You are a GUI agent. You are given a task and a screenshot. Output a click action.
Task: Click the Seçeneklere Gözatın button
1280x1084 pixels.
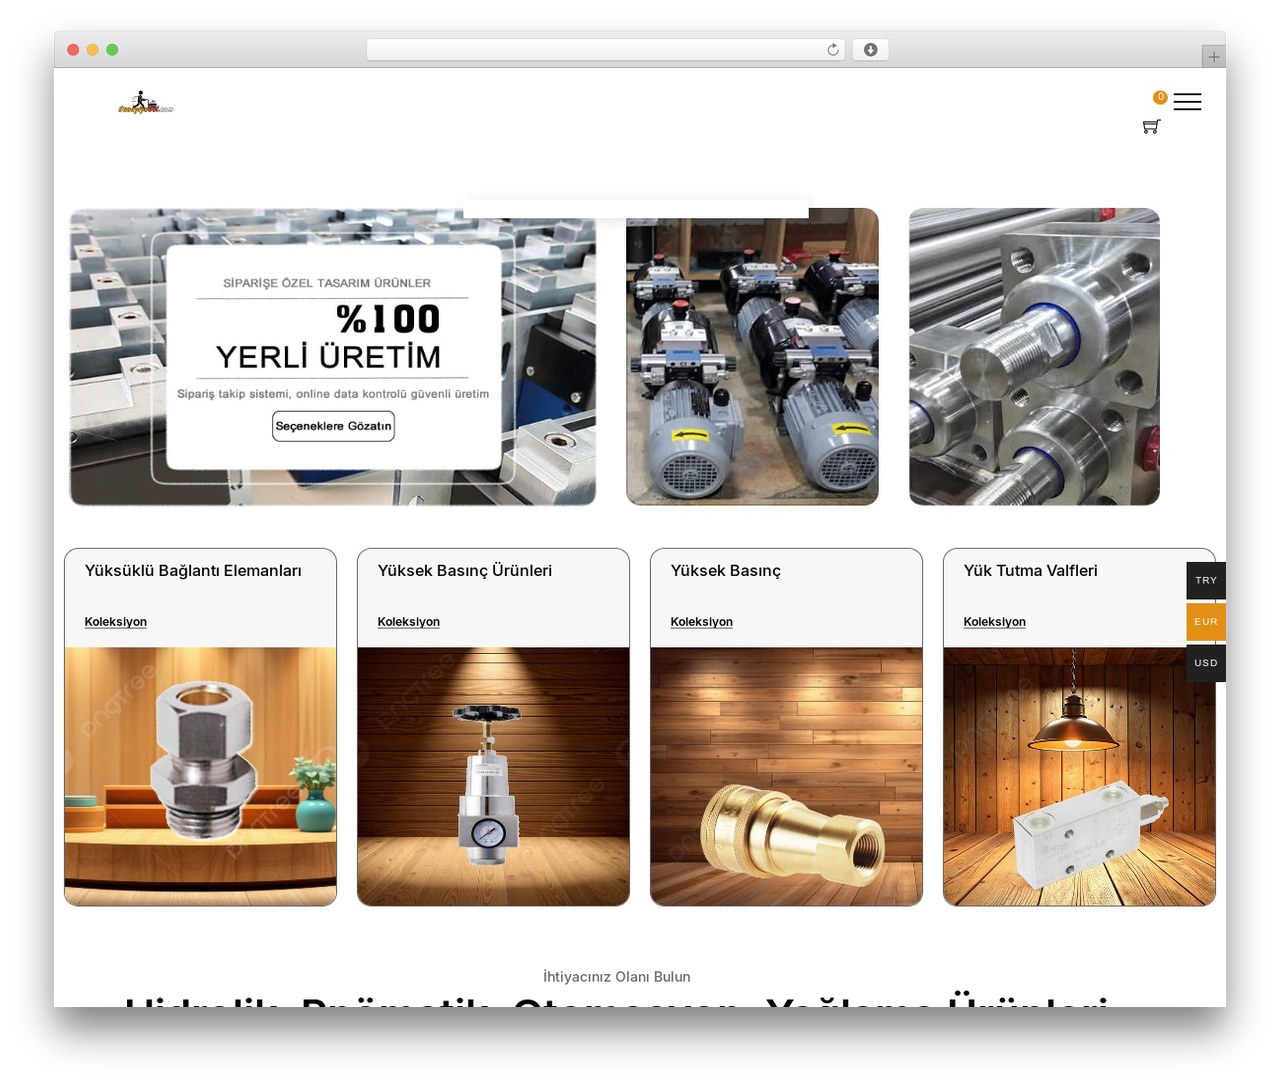pyautogui.click(x=334, y=426)
